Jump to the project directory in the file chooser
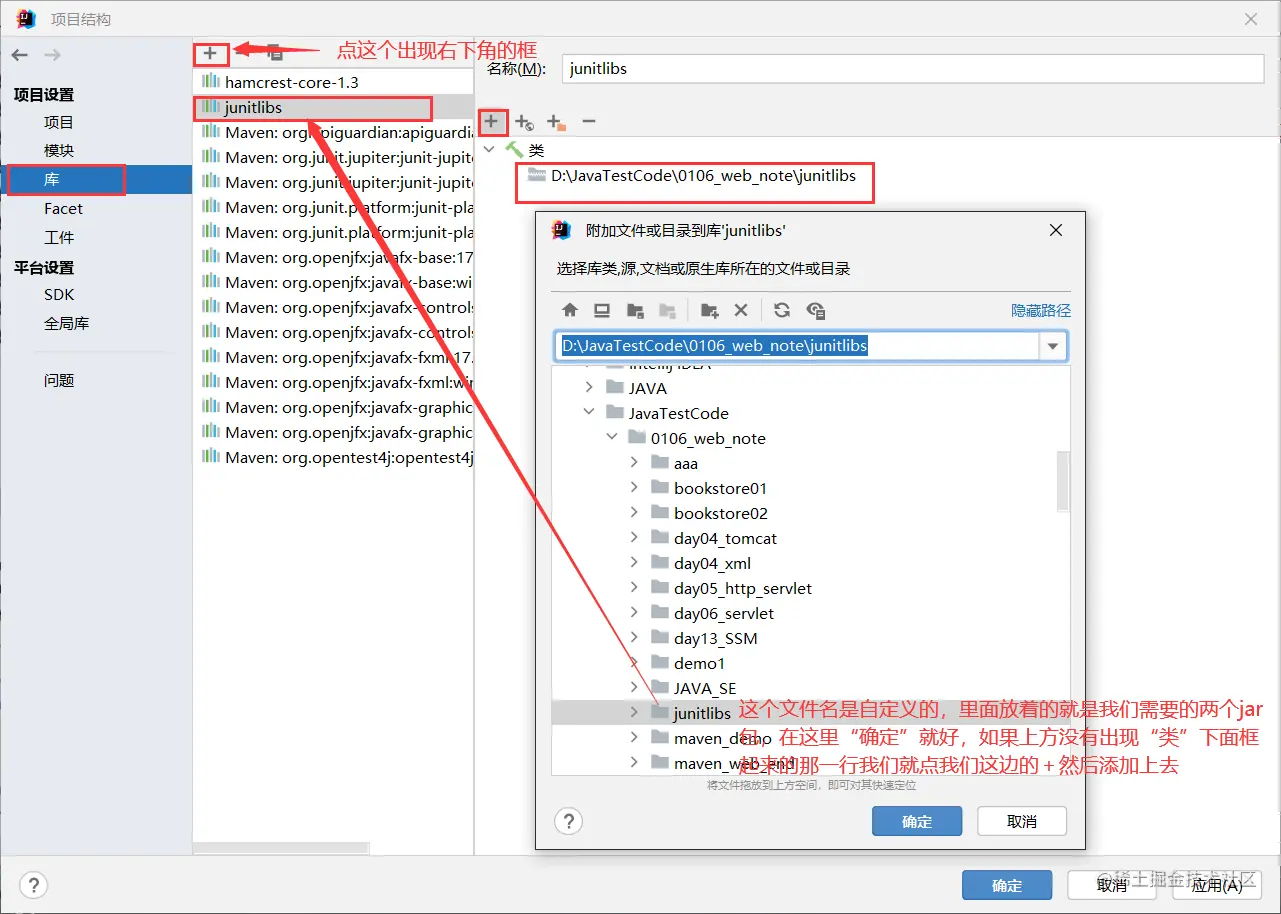 [635, 310]
